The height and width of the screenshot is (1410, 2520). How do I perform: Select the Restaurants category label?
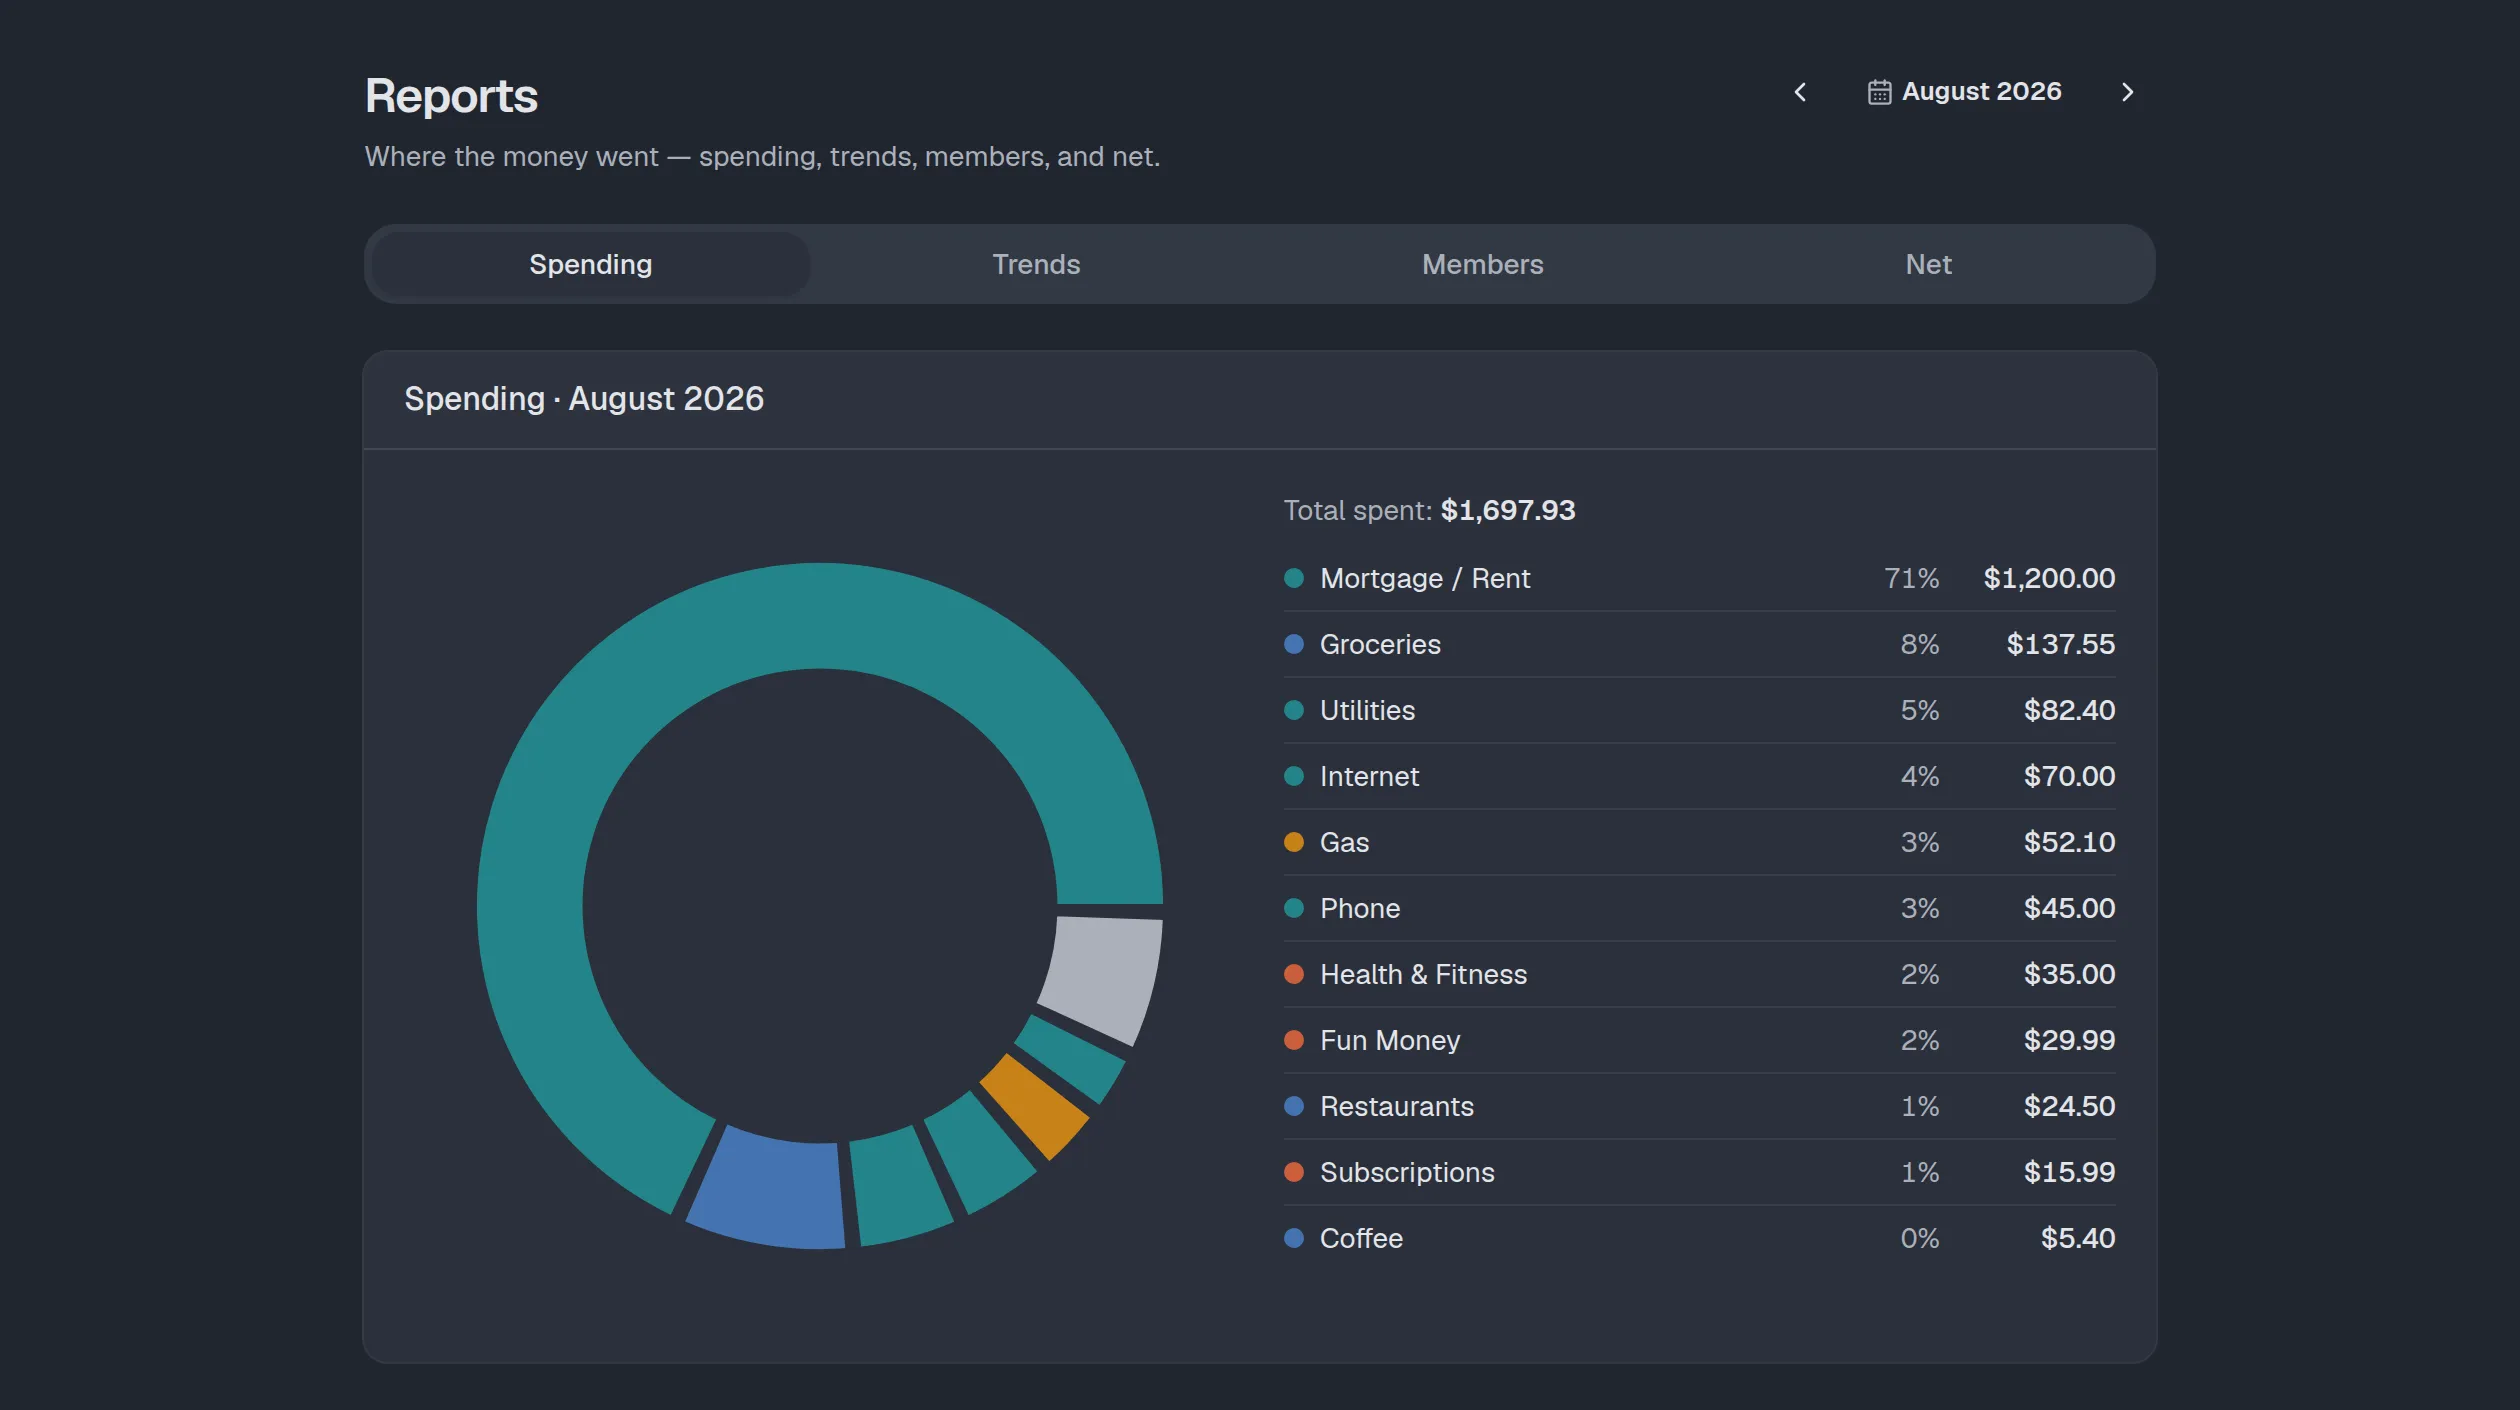1397,1106
